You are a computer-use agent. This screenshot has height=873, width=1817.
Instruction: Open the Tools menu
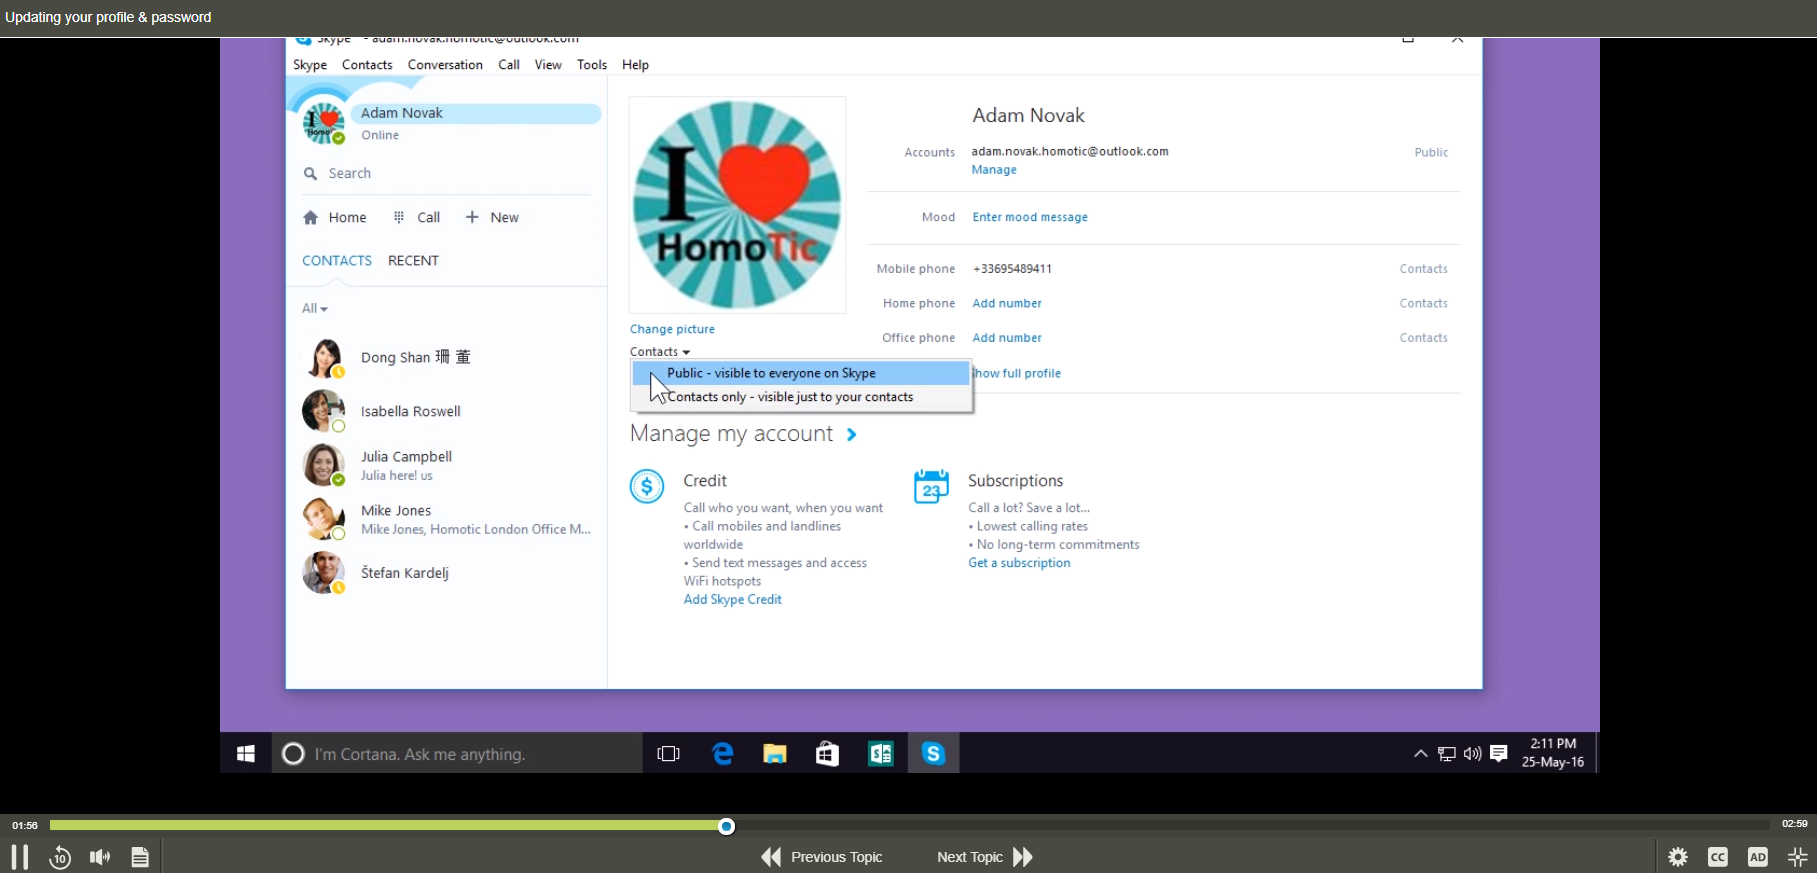[x=592, y=65]
